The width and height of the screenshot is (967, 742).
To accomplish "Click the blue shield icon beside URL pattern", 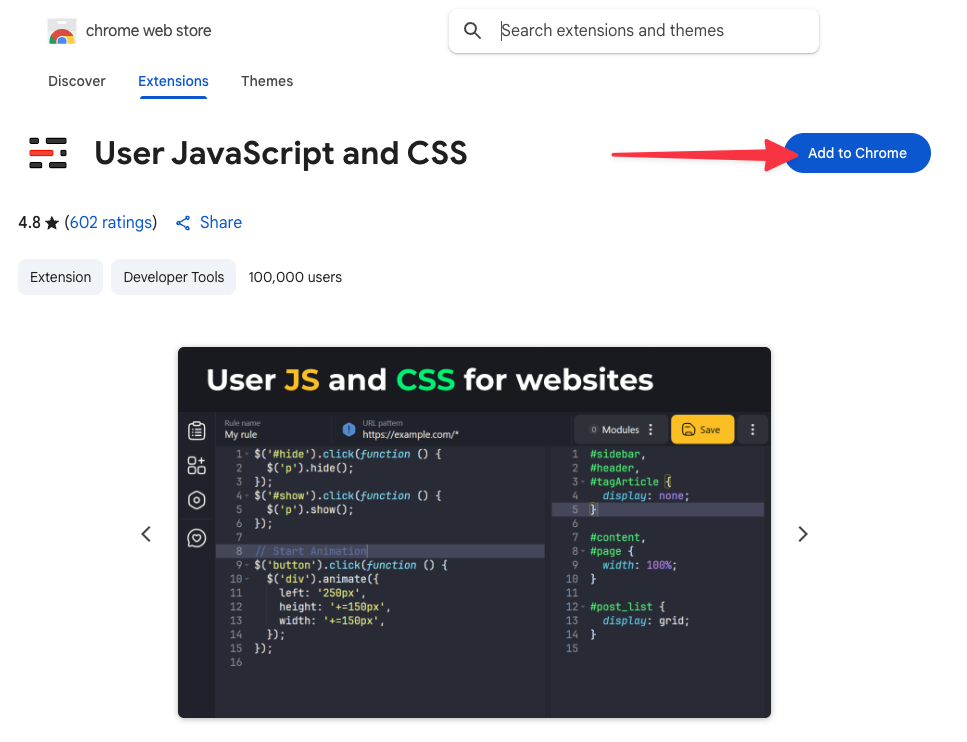I will pos(349,429).
